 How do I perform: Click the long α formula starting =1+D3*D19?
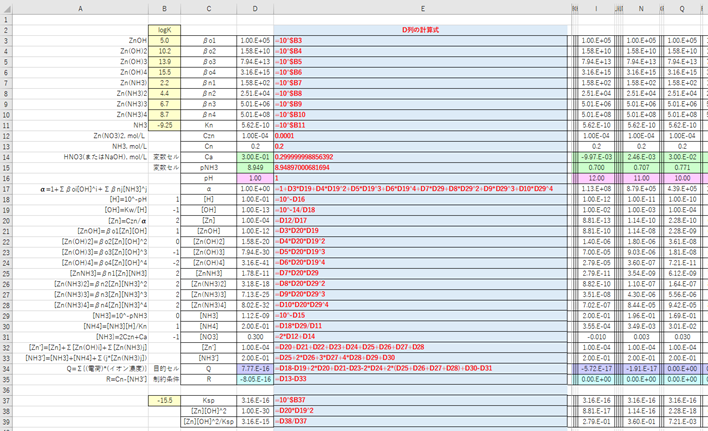(x=420, y=189)
